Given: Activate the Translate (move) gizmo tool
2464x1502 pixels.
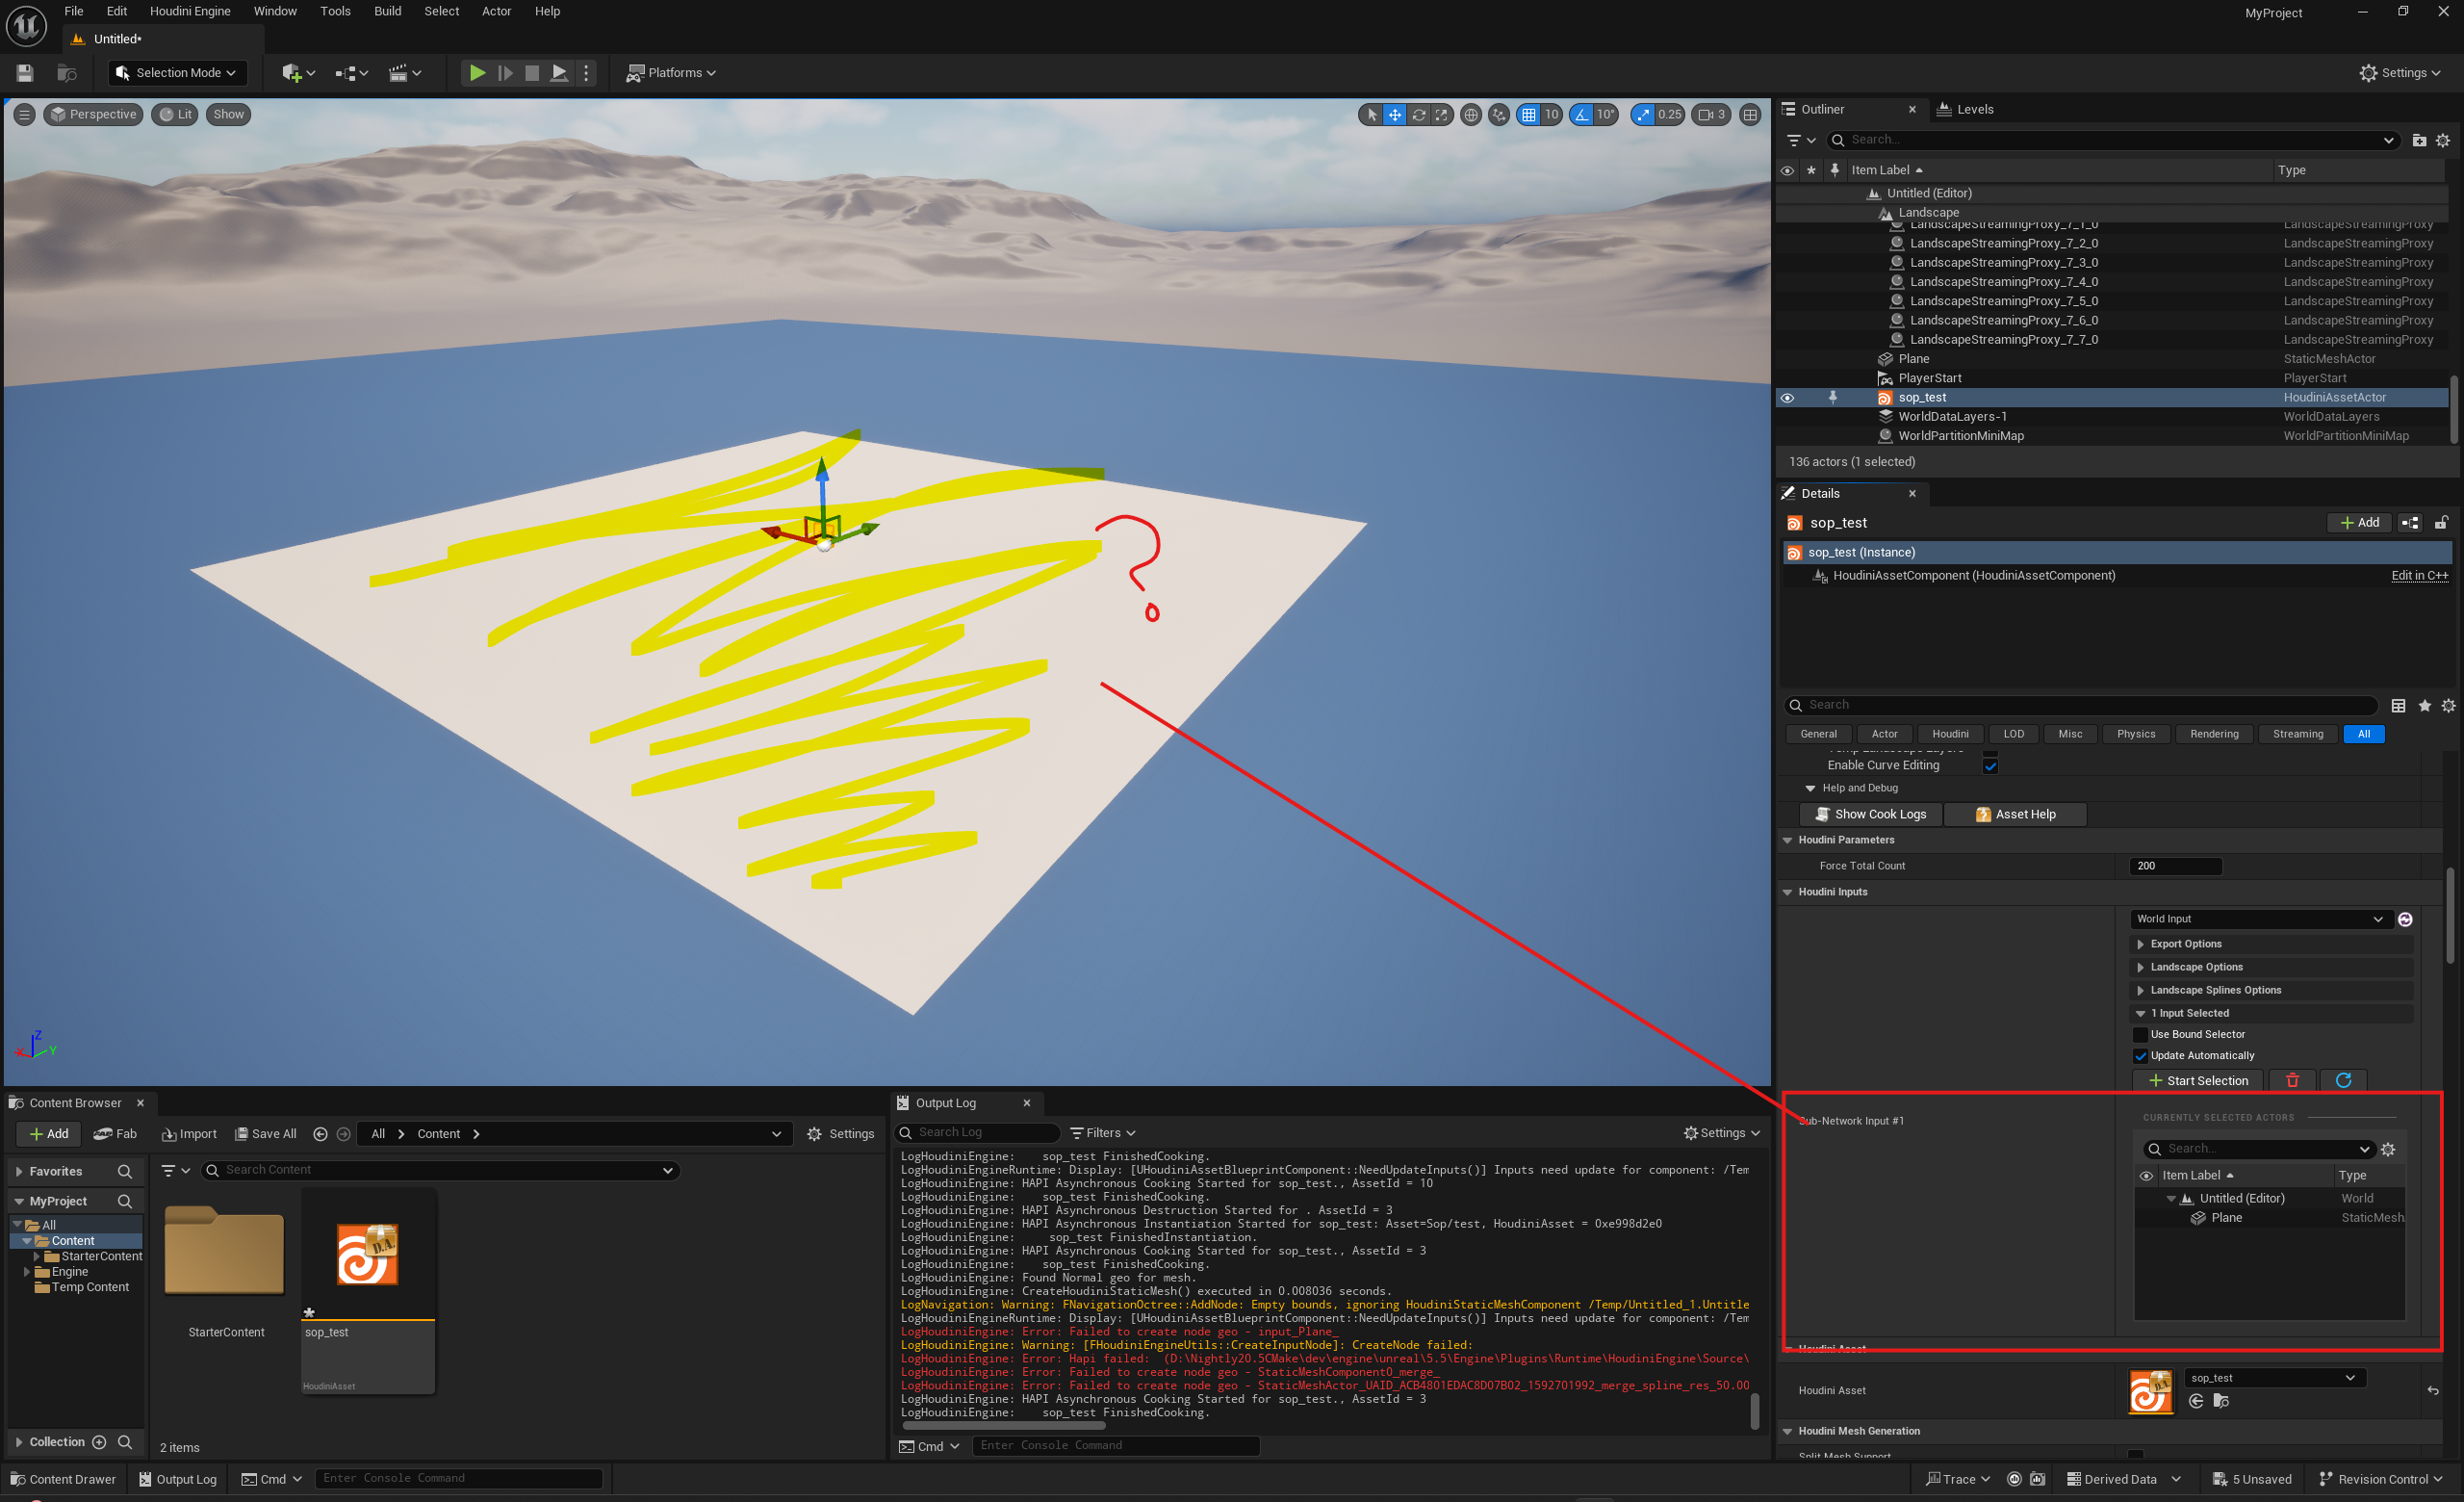Looking at the screenshot, I should (1394, 115).
